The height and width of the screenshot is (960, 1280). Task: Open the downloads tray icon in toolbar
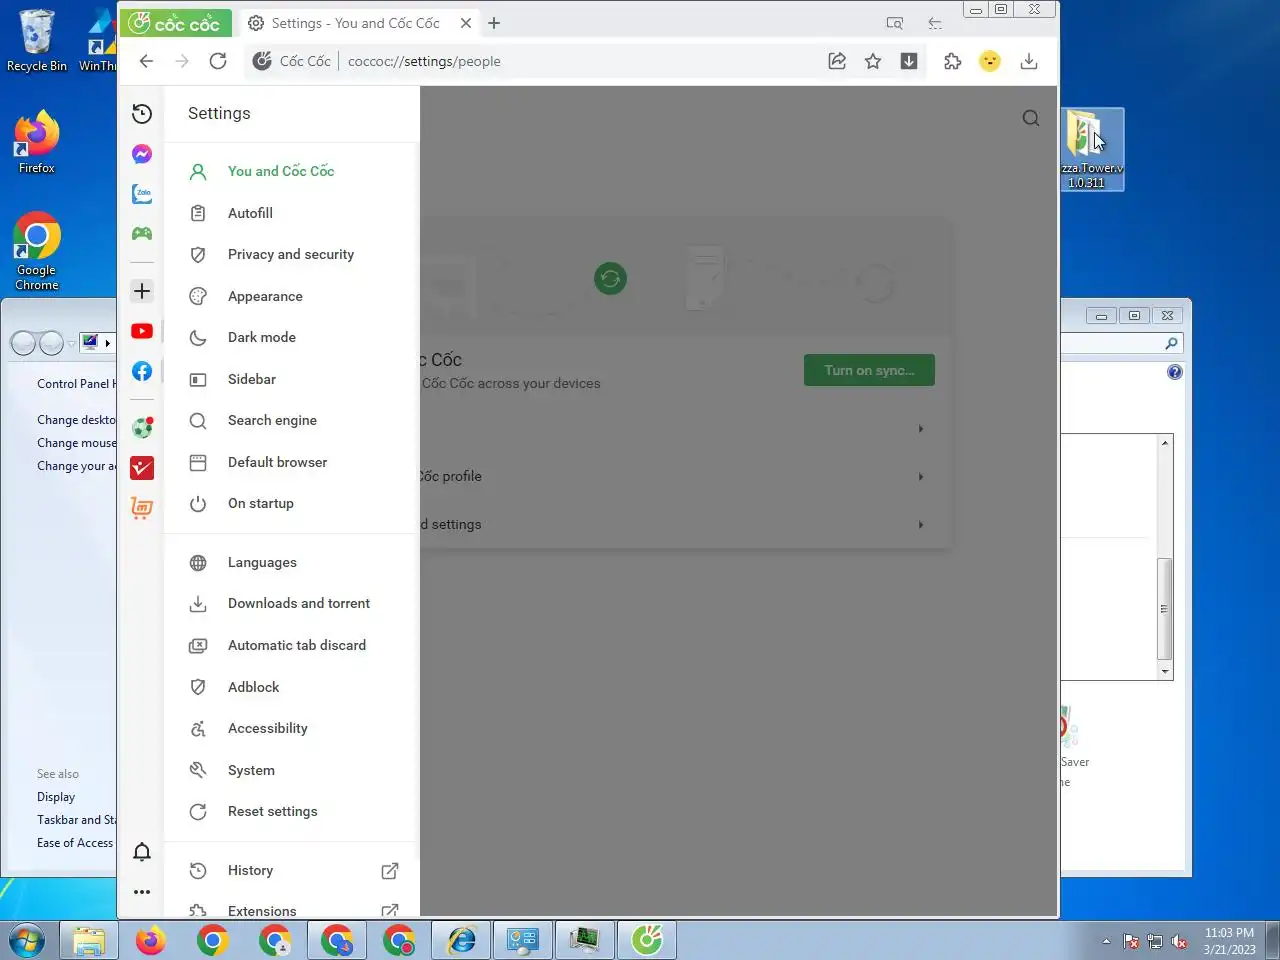tap(1028, 61)
